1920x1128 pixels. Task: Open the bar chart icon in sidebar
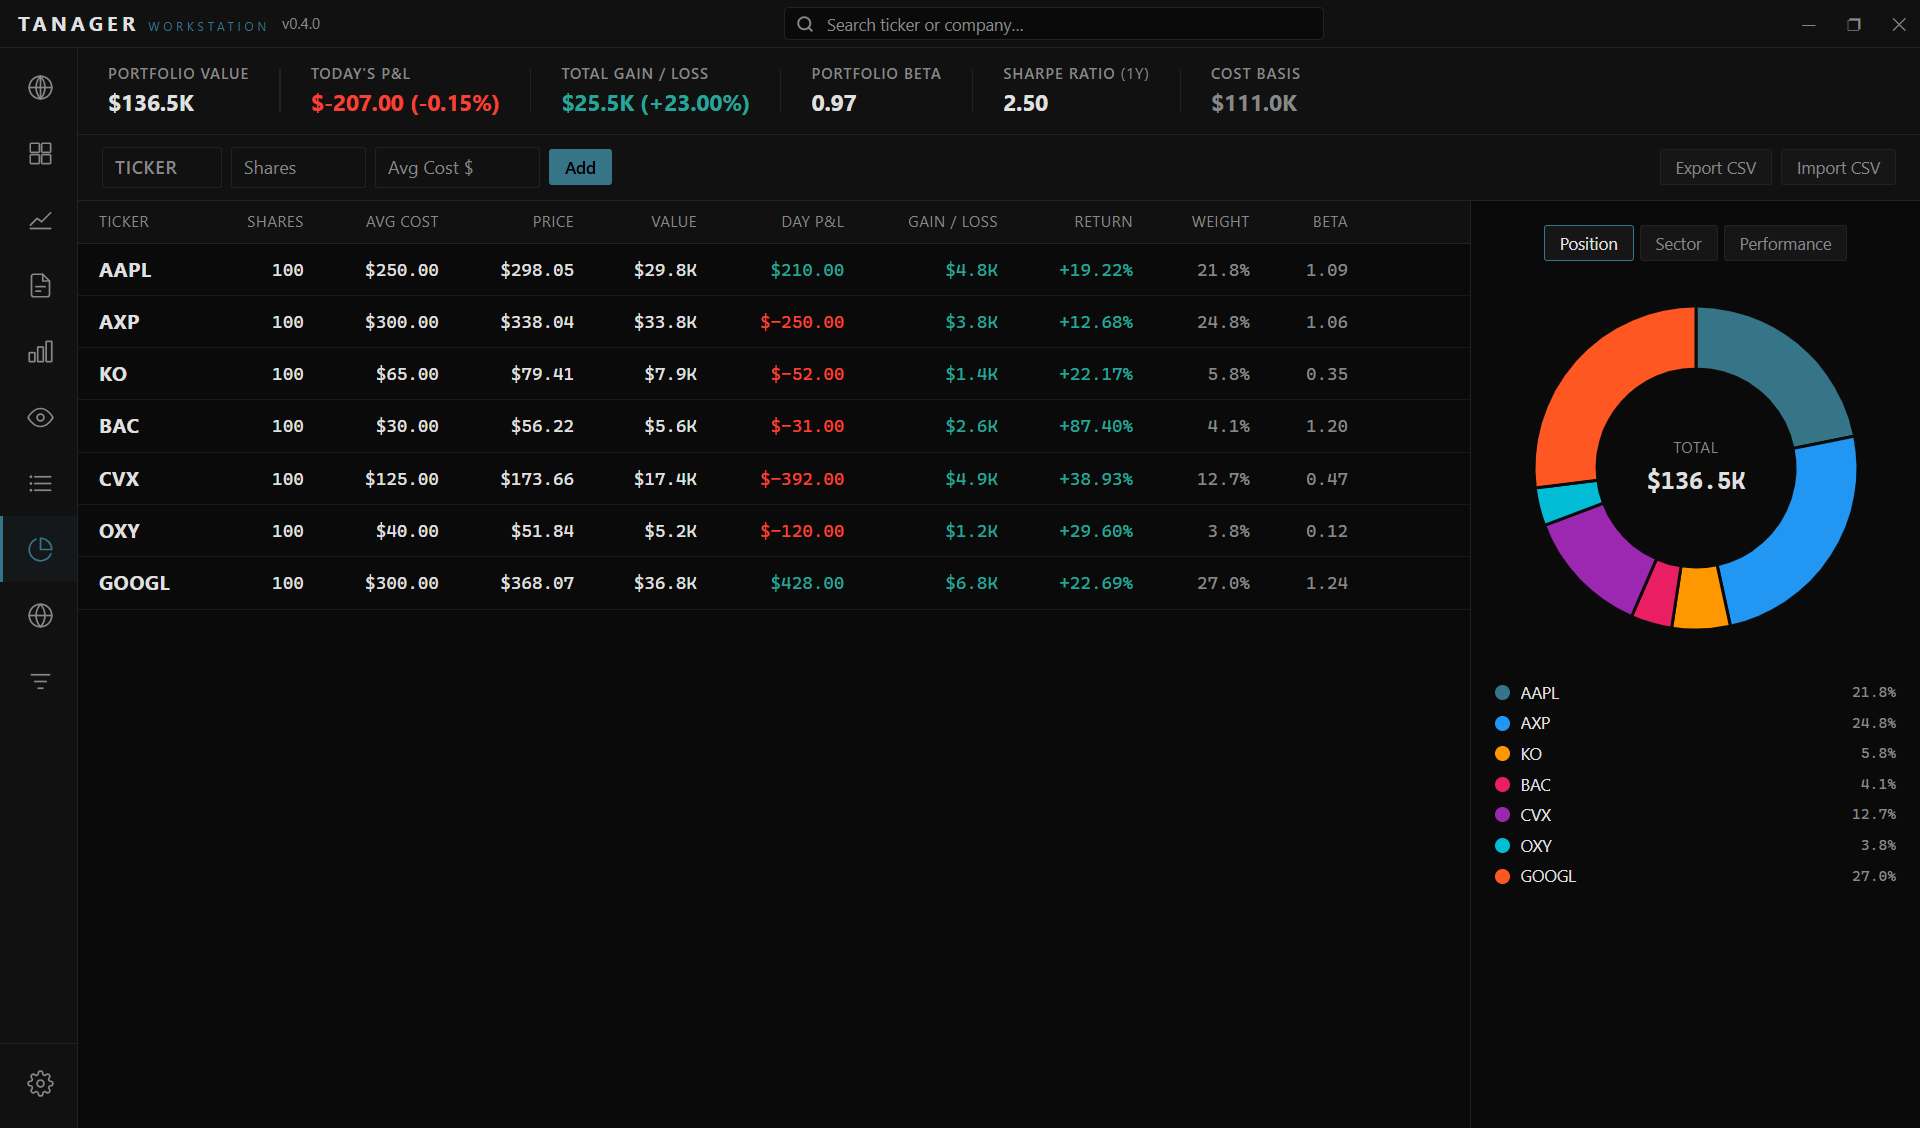point(40,352)
